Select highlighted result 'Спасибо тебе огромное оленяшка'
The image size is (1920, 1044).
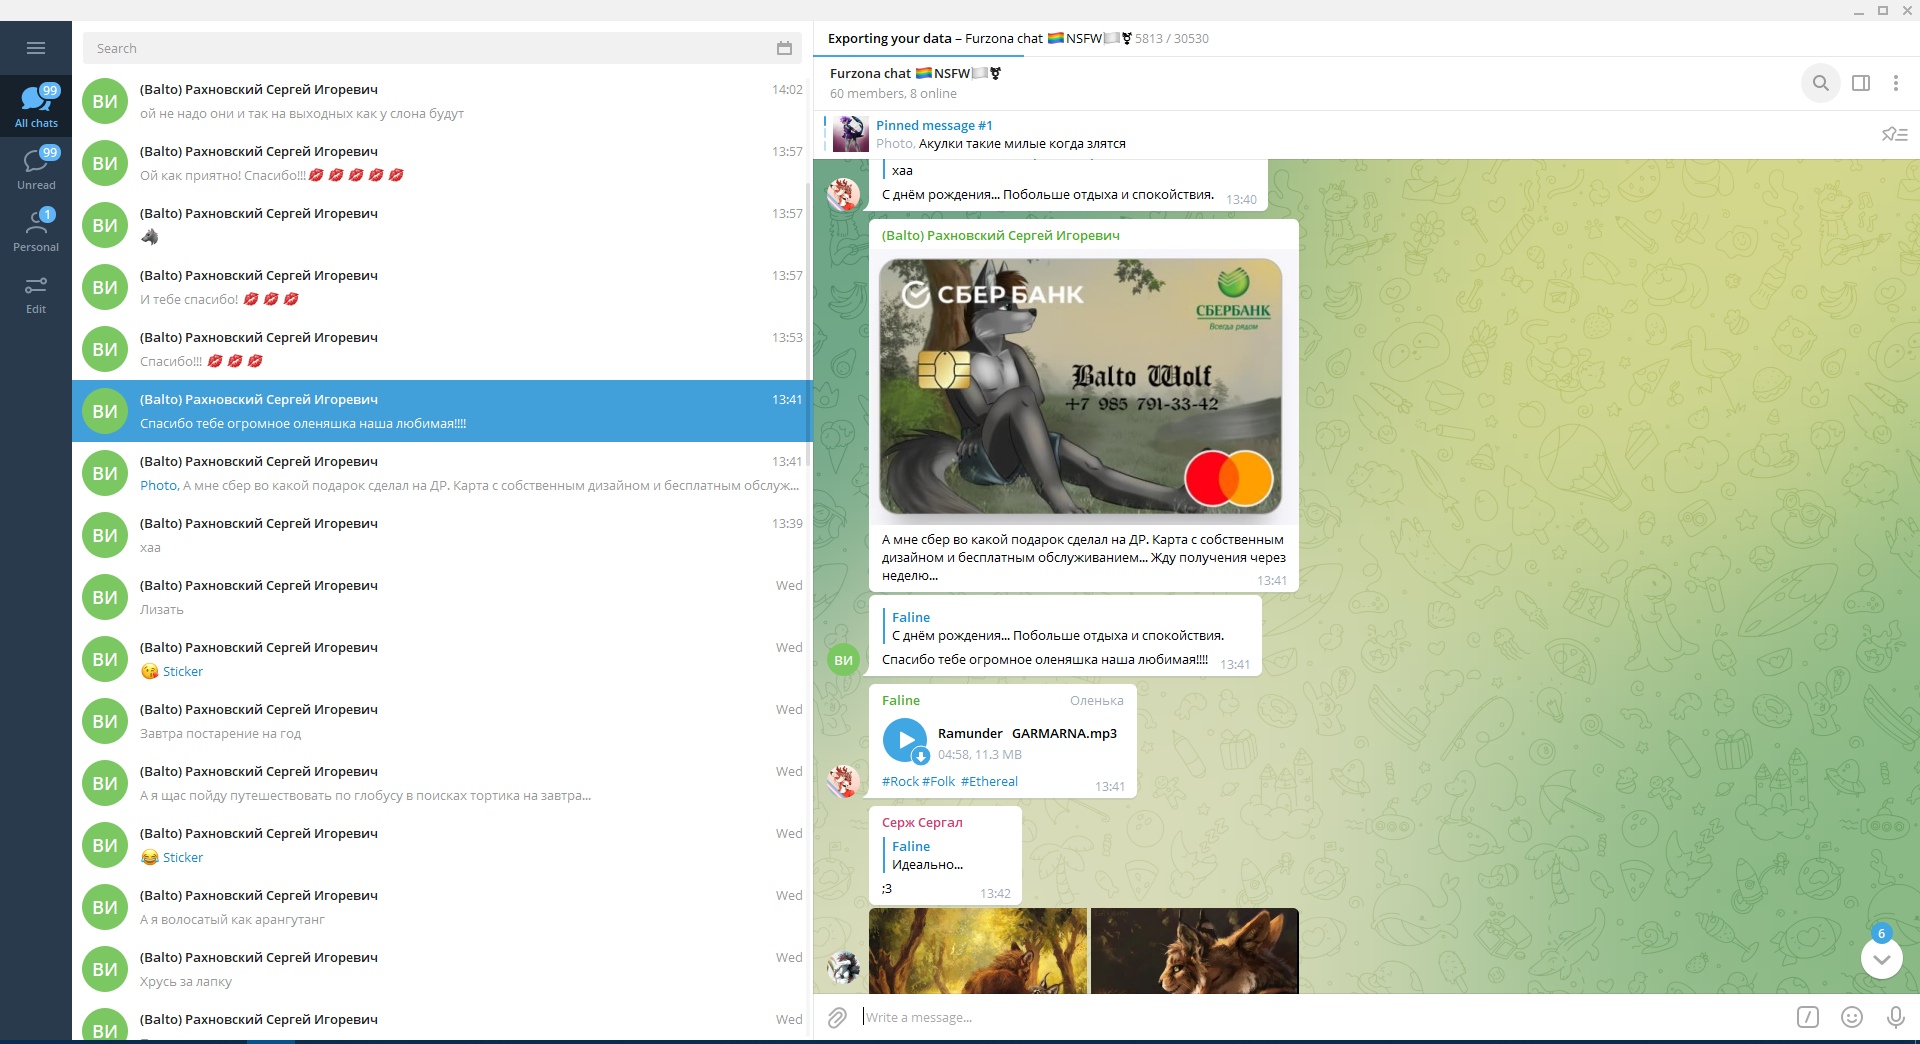pos(442,411)
